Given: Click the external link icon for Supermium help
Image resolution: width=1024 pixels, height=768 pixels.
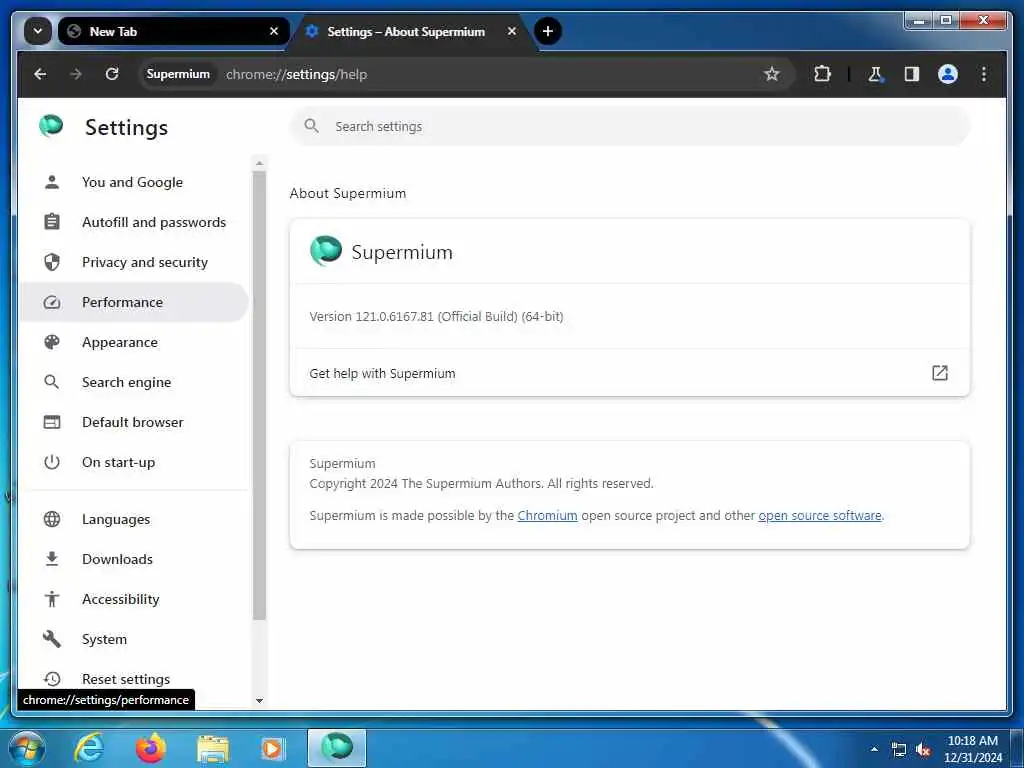Looking at the screenshot, I should (x=939, y=373).
